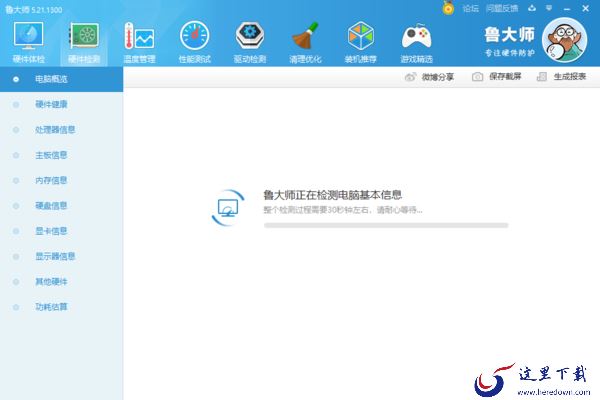The width and height of the screenshot is (600, 400).
Task: Click the detection progress bar
Action: pos(386,225)
